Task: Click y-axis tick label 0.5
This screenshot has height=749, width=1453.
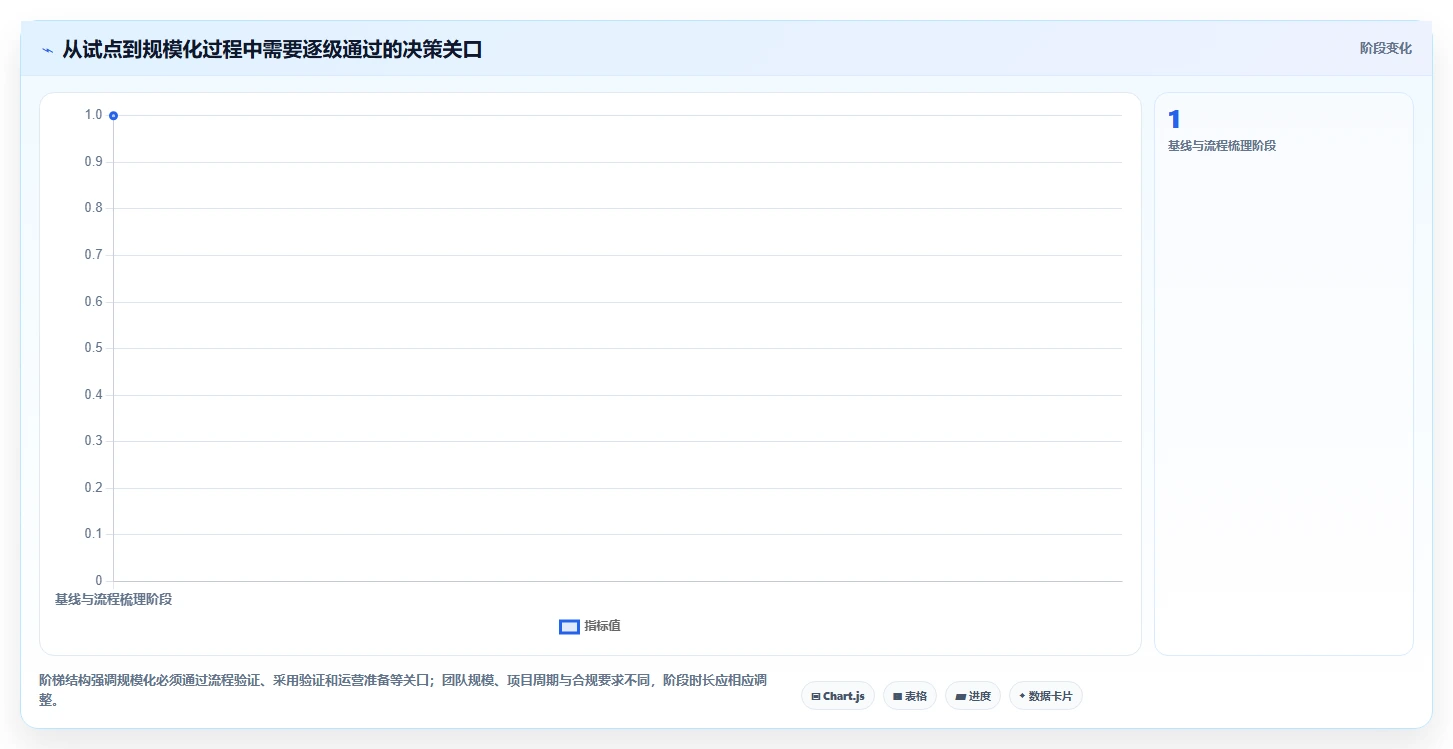Action: (93, 348)
